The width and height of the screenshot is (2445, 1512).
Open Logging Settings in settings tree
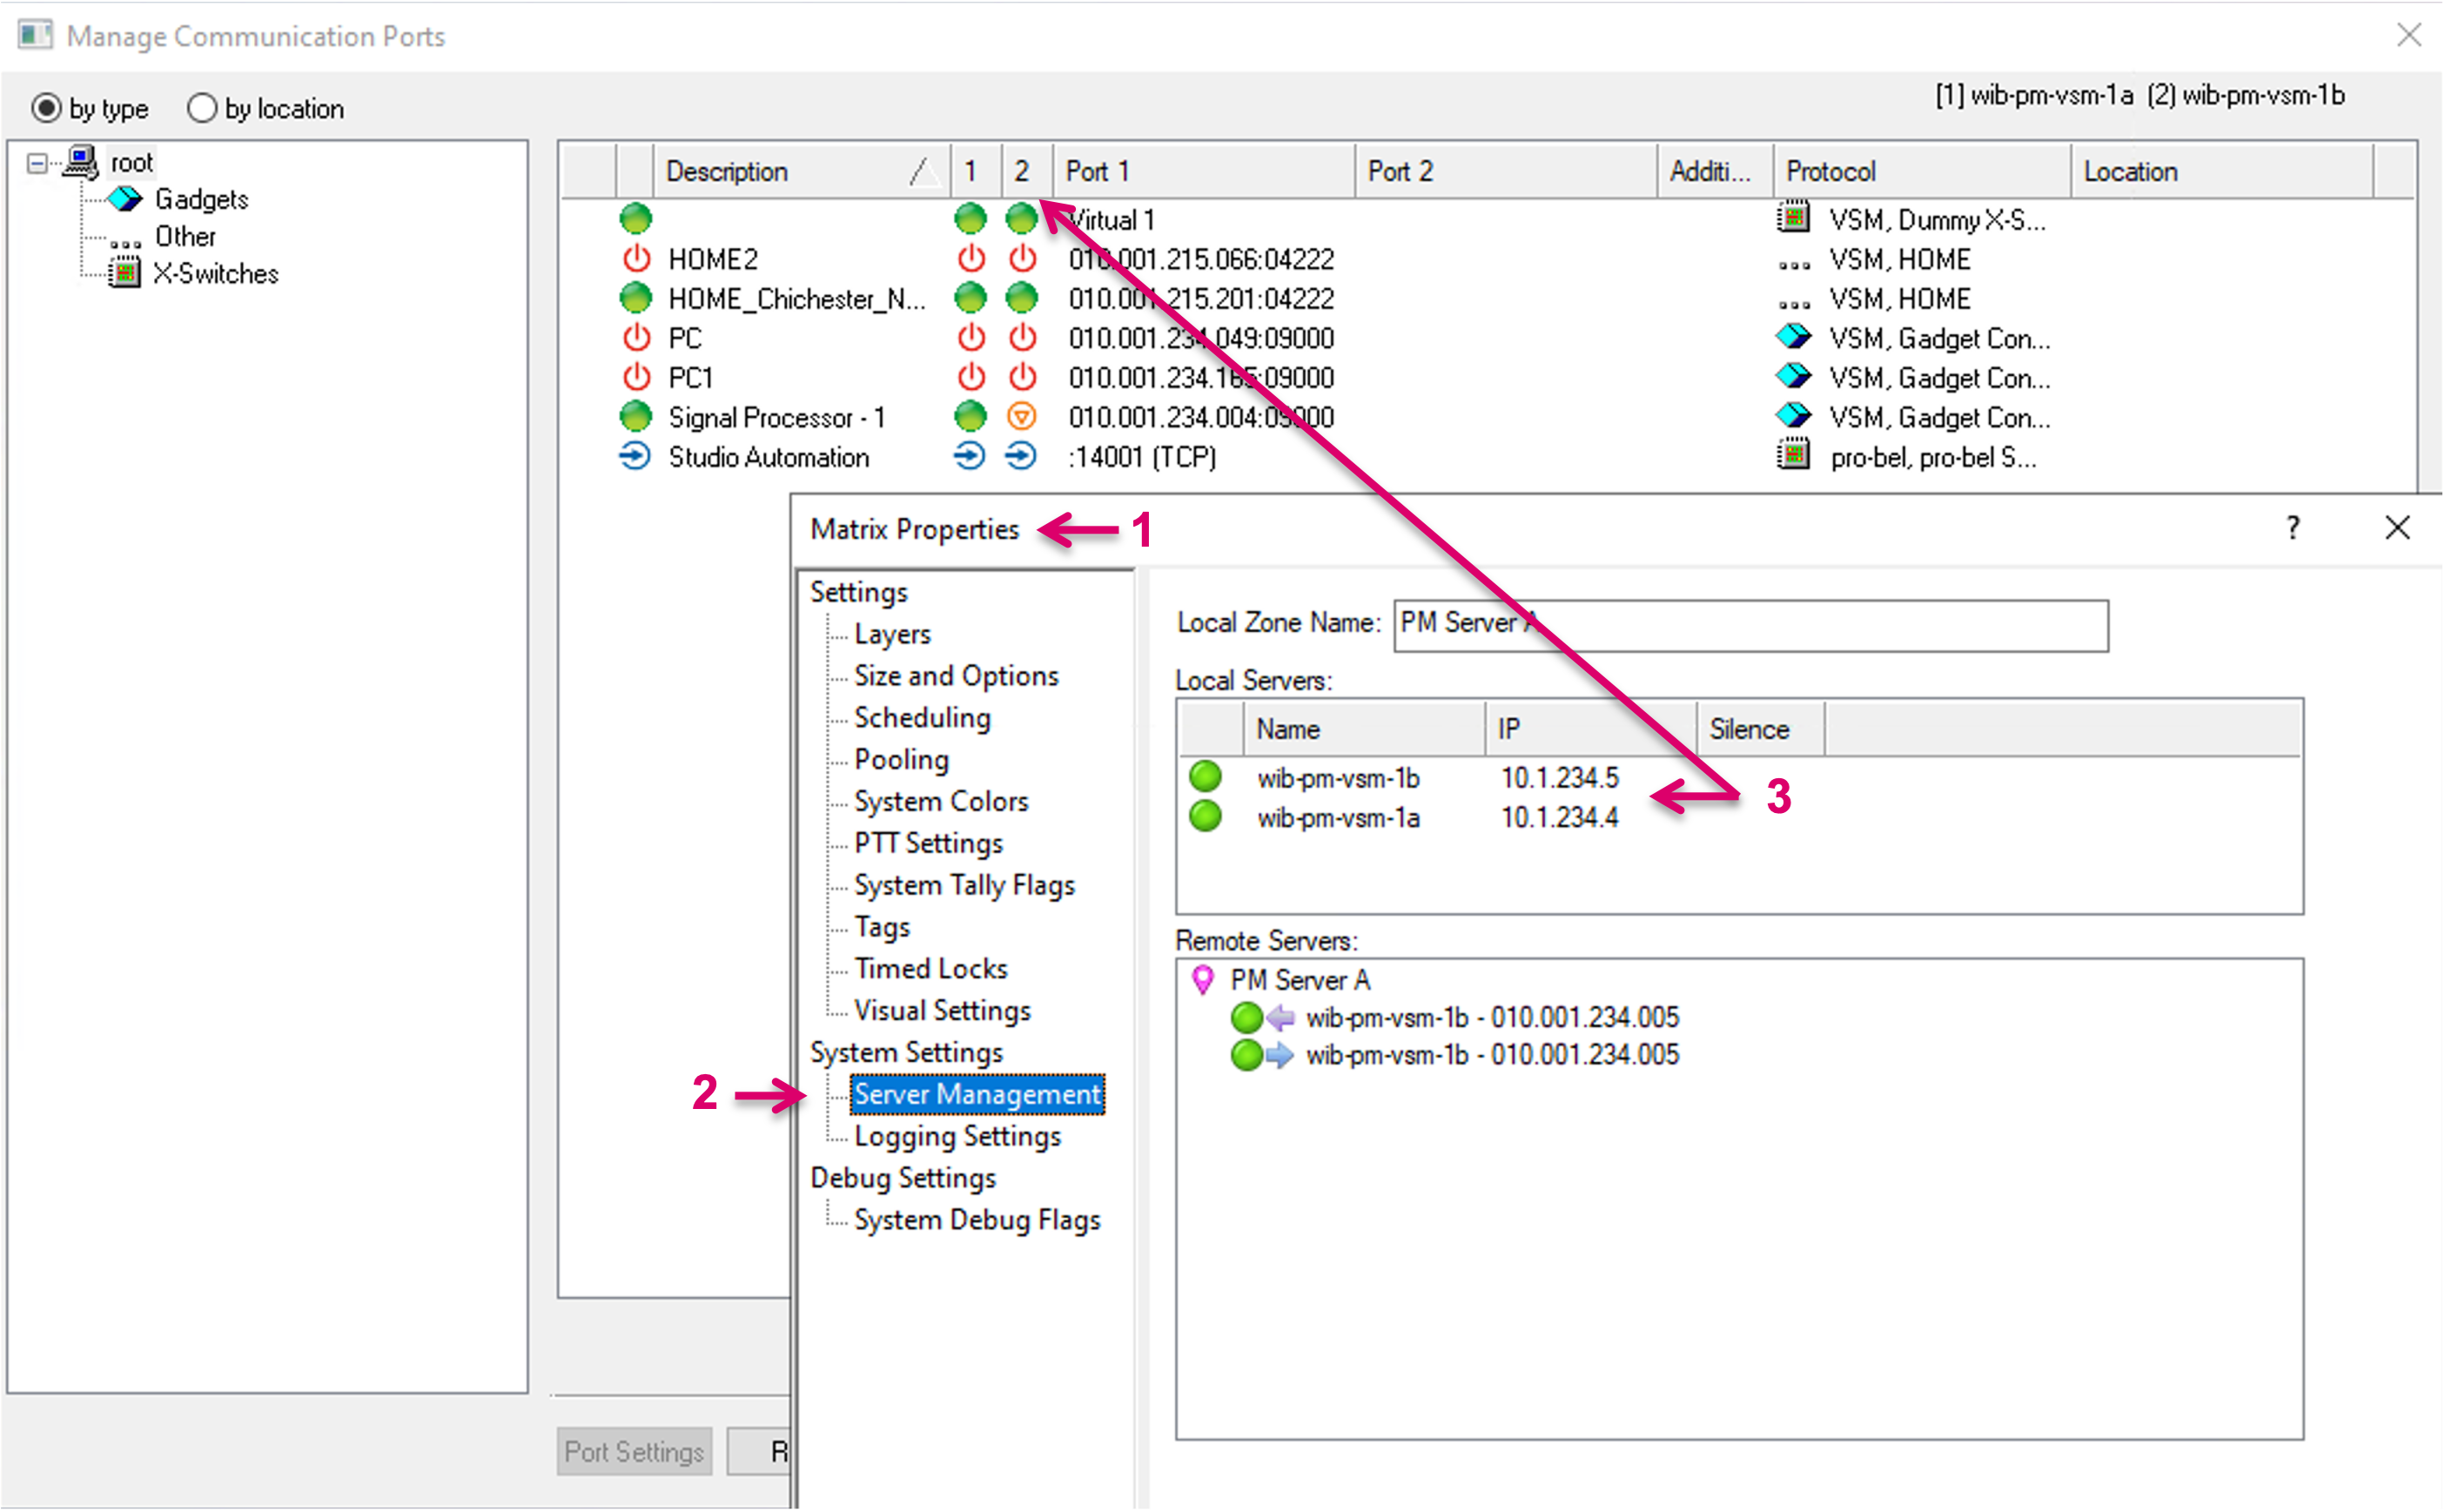click(957, 1136)
